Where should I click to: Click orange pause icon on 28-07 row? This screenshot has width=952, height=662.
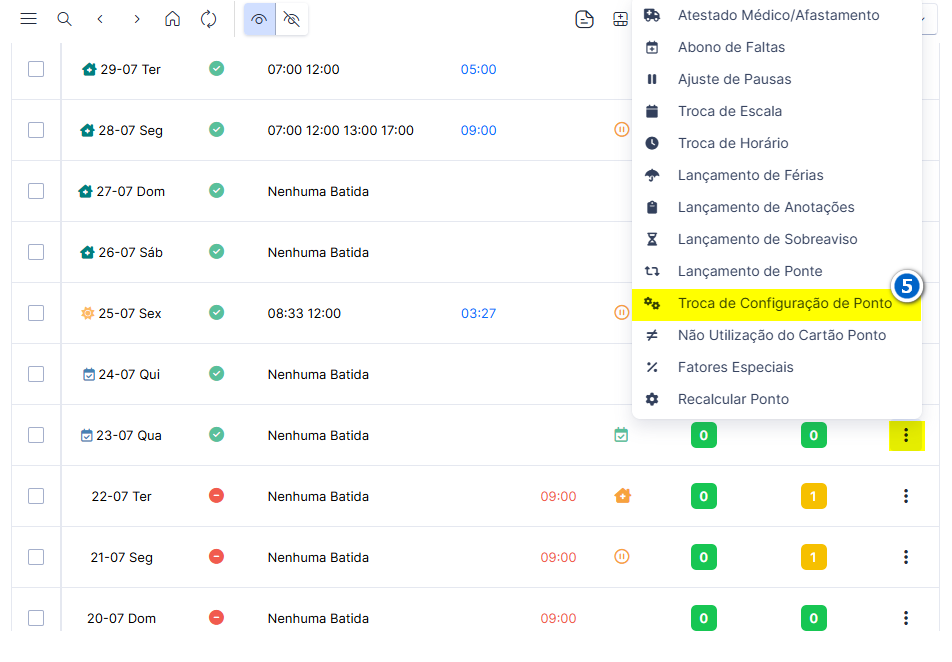[x=622, y=129]
